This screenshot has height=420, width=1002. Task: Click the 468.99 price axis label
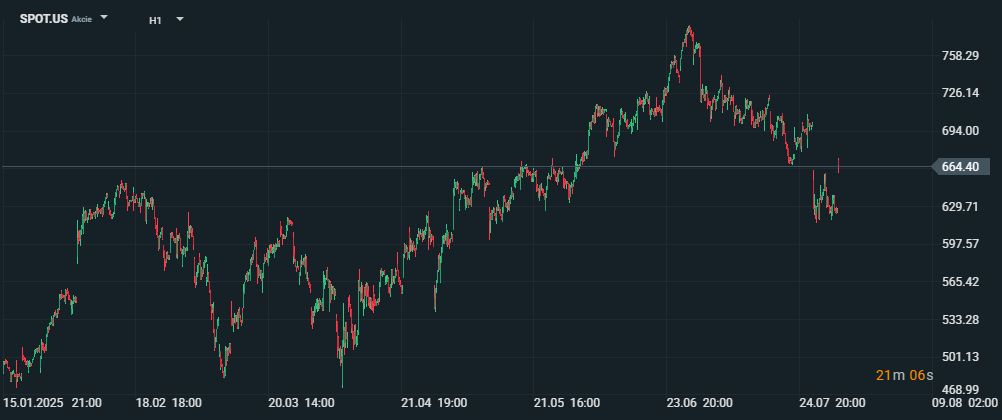coord(960,389)
